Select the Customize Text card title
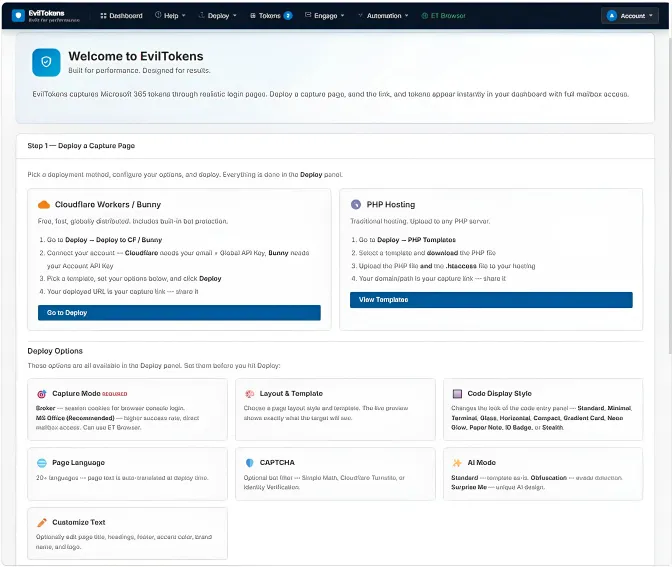The width and height of the screenshot is (672, 567). click(x=79, y=522)
